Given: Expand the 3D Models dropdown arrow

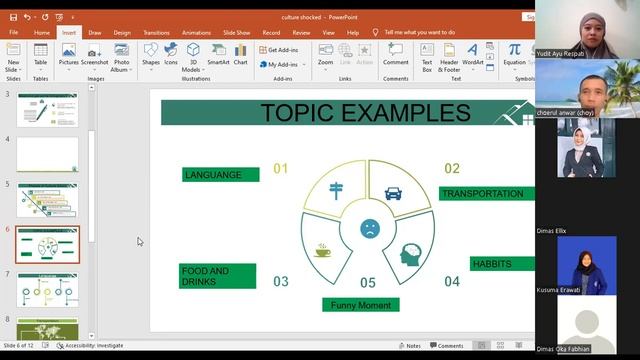Looking at the screenshot, I should [x=203, y=70].
